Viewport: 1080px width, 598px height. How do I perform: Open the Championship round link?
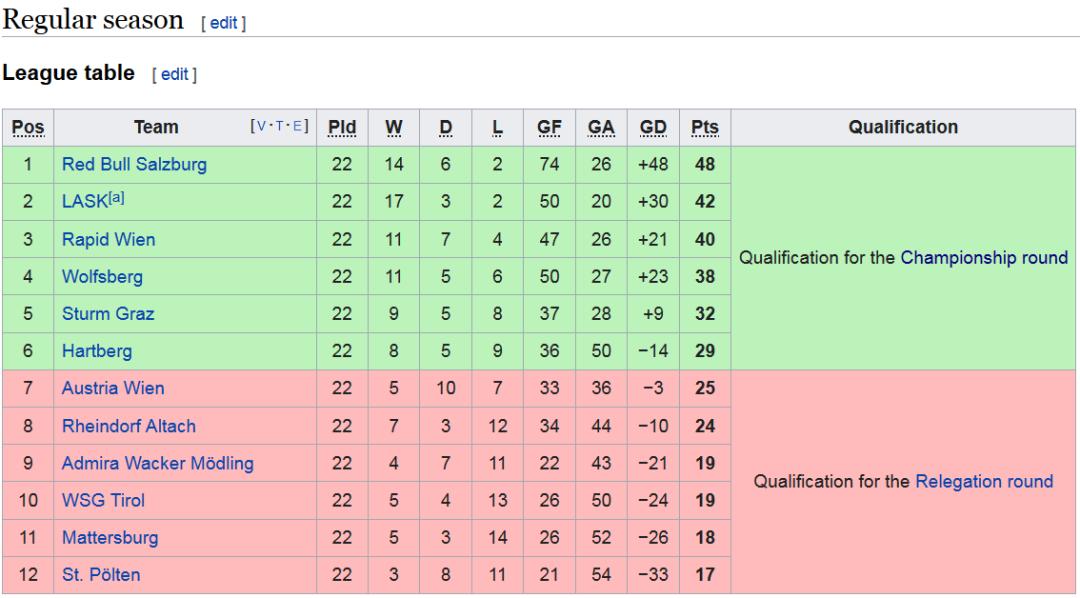984,258
